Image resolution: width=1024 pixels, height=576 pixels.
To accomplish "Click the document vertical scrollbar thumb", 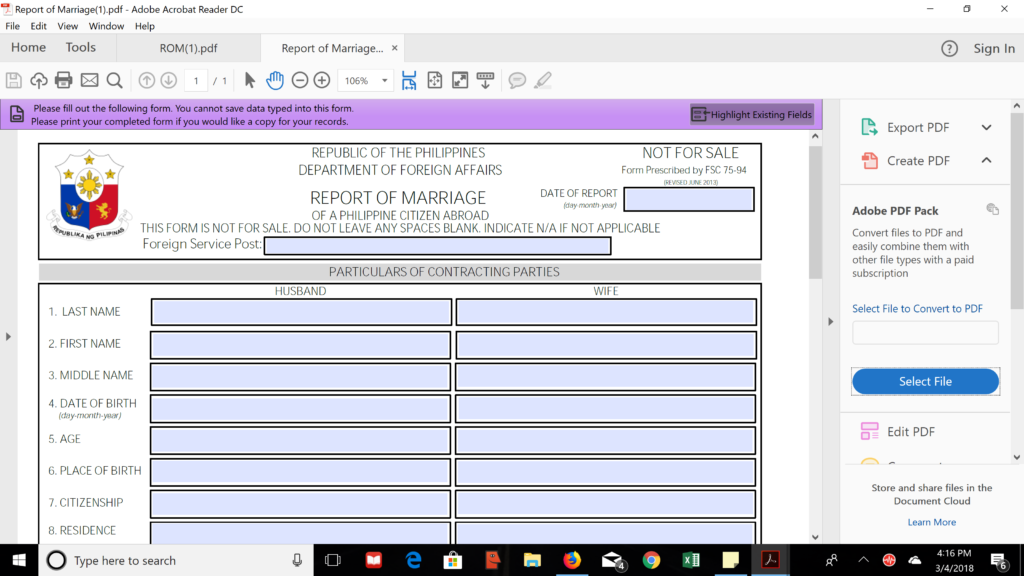I will (815, 212).
